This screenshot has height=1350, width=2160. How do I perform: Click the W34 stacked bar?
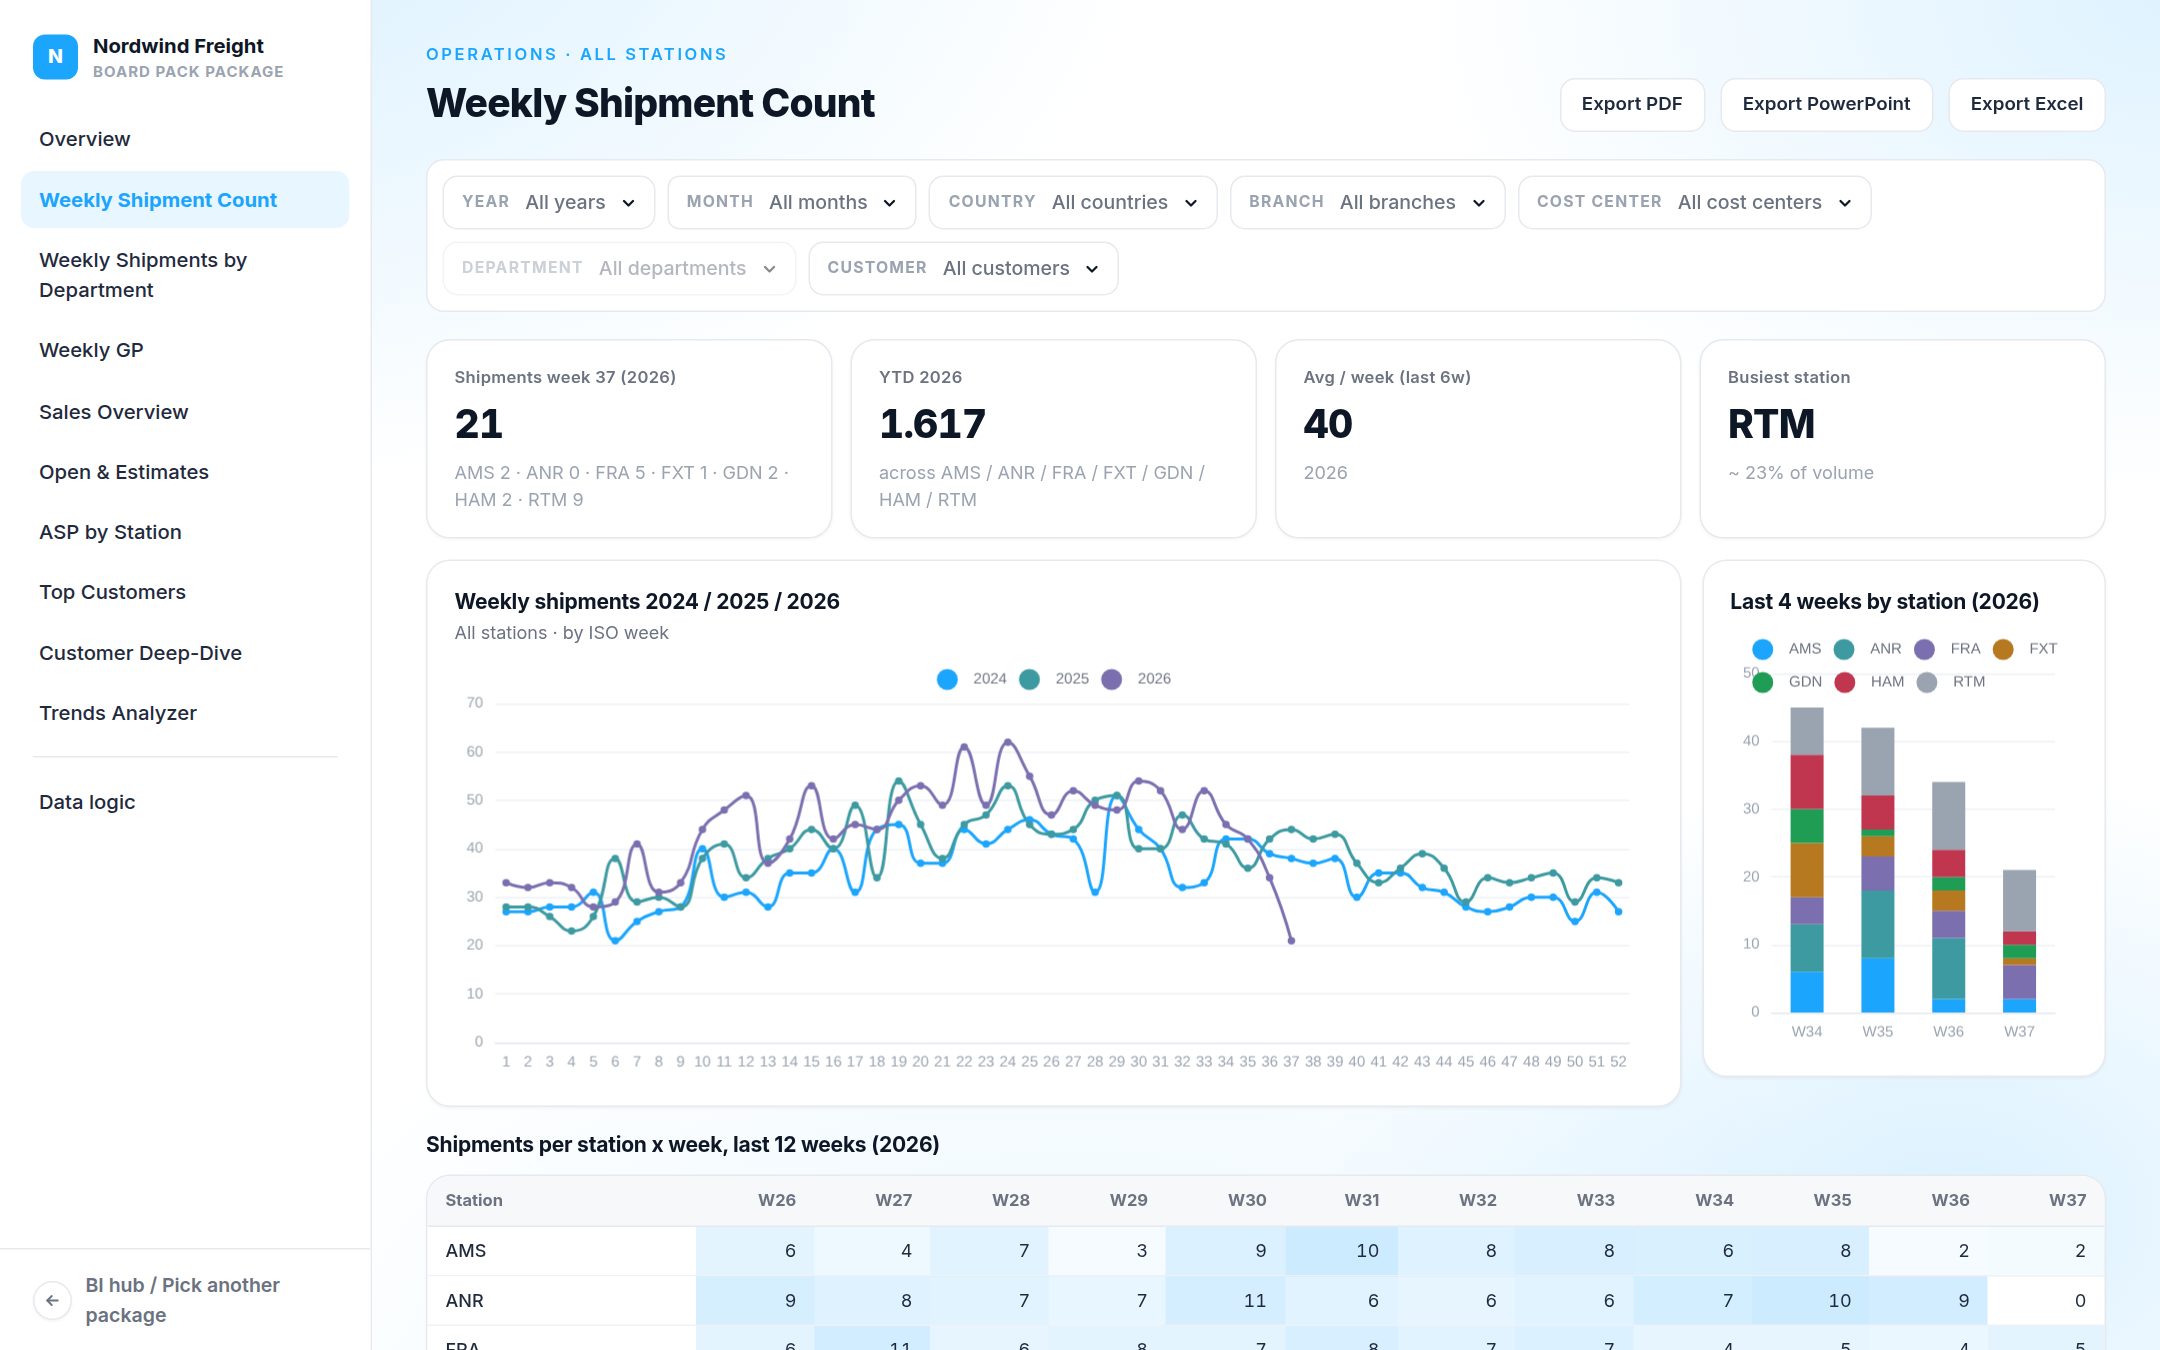(1806, 860)
